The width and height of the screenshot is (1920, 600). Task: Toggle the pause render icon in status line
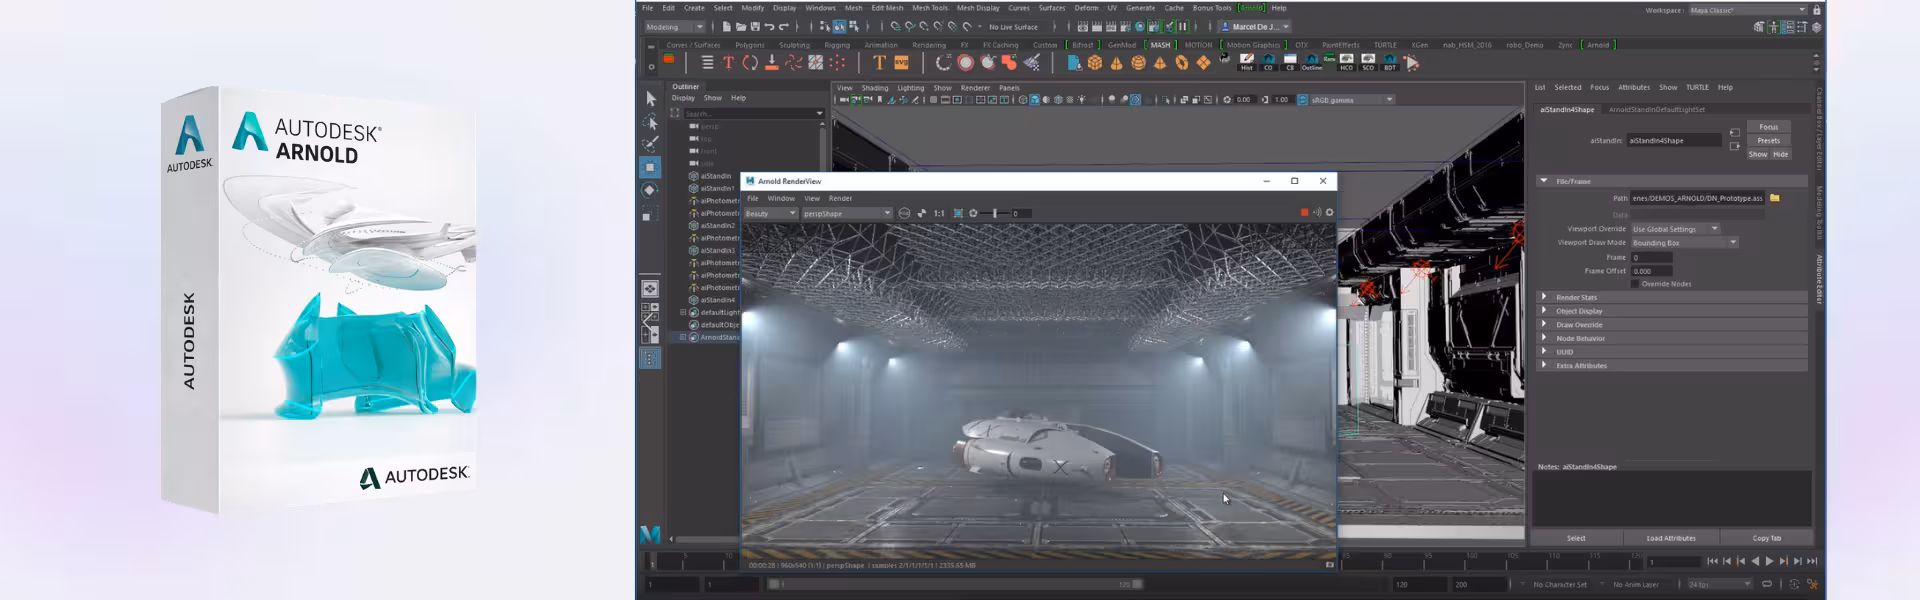click(1182, 27)
